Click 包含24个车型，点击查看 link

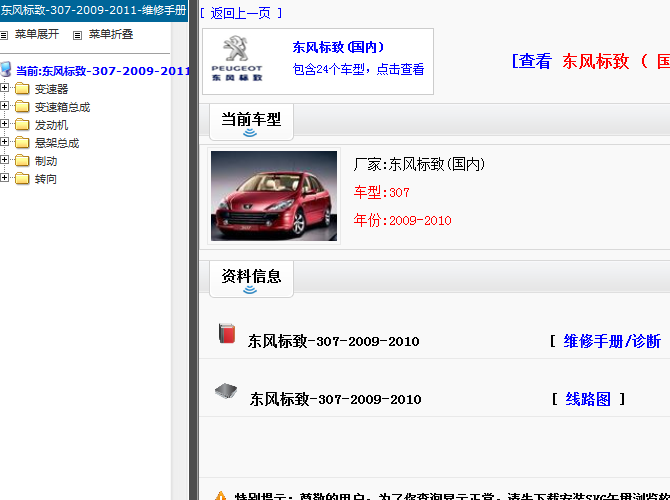tap(359, 69)
